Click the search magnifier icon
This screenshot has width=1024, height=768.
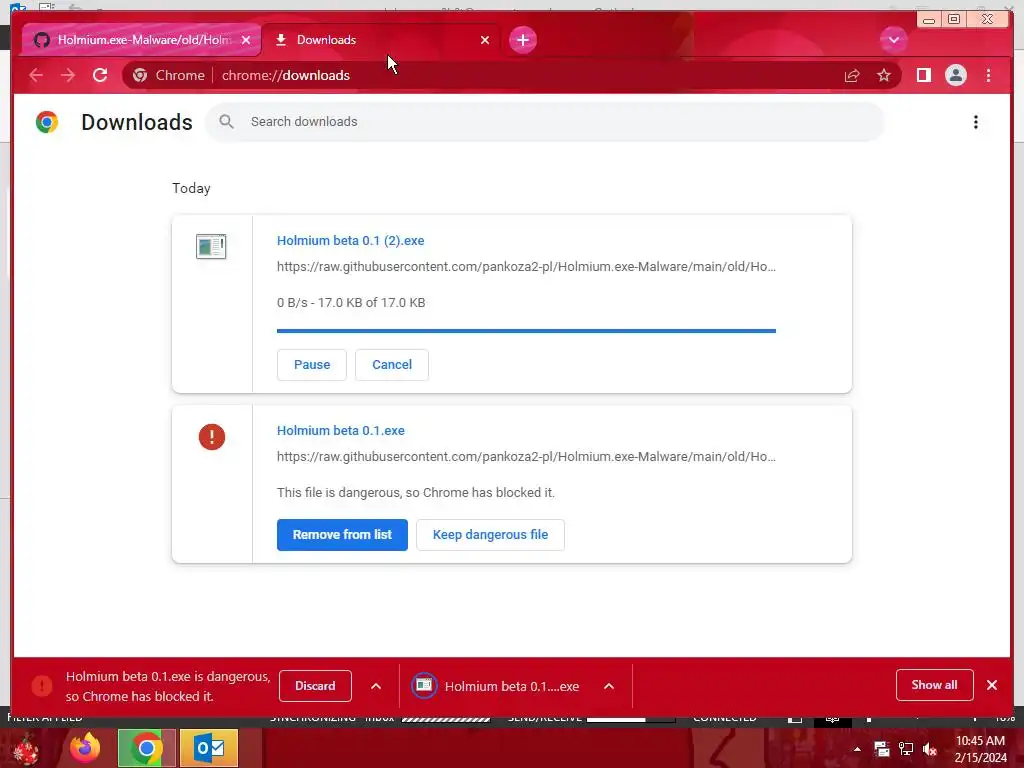(x=226, y=121)
